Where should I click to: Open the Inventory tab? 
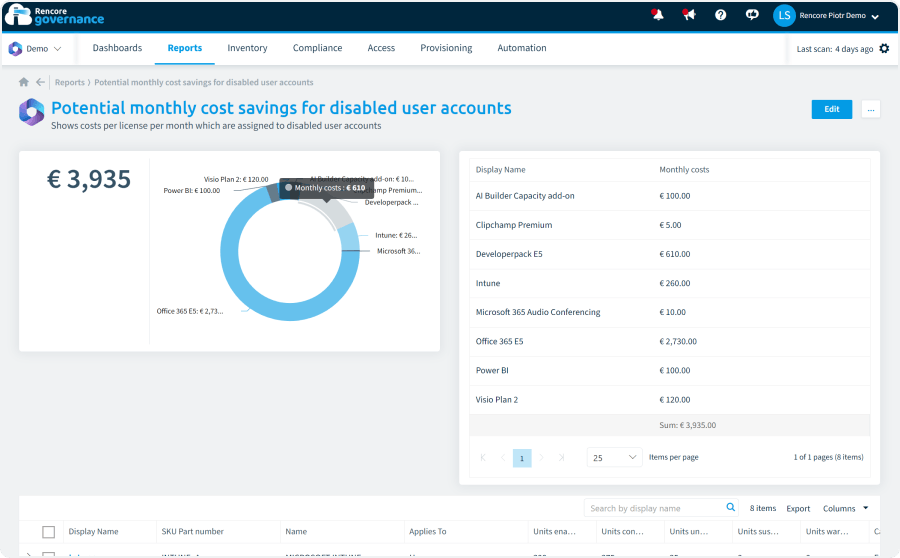[247, 48]
